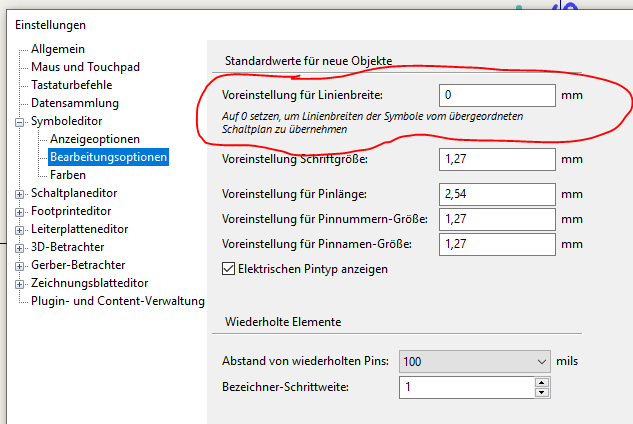Select the Allgemein settings page
This screenshot has height=424, width=633.
pos(58,49)
